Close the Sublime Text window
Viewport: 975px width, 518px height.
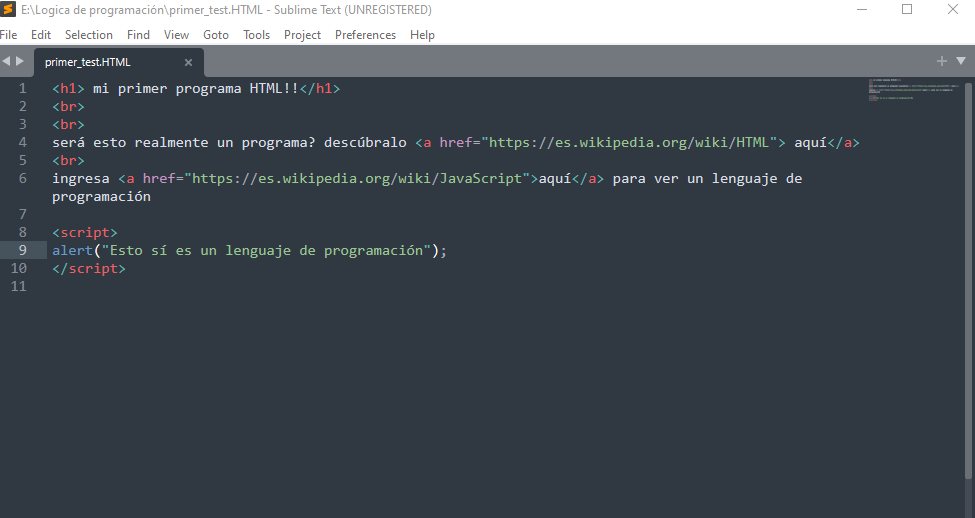(953, 9)
